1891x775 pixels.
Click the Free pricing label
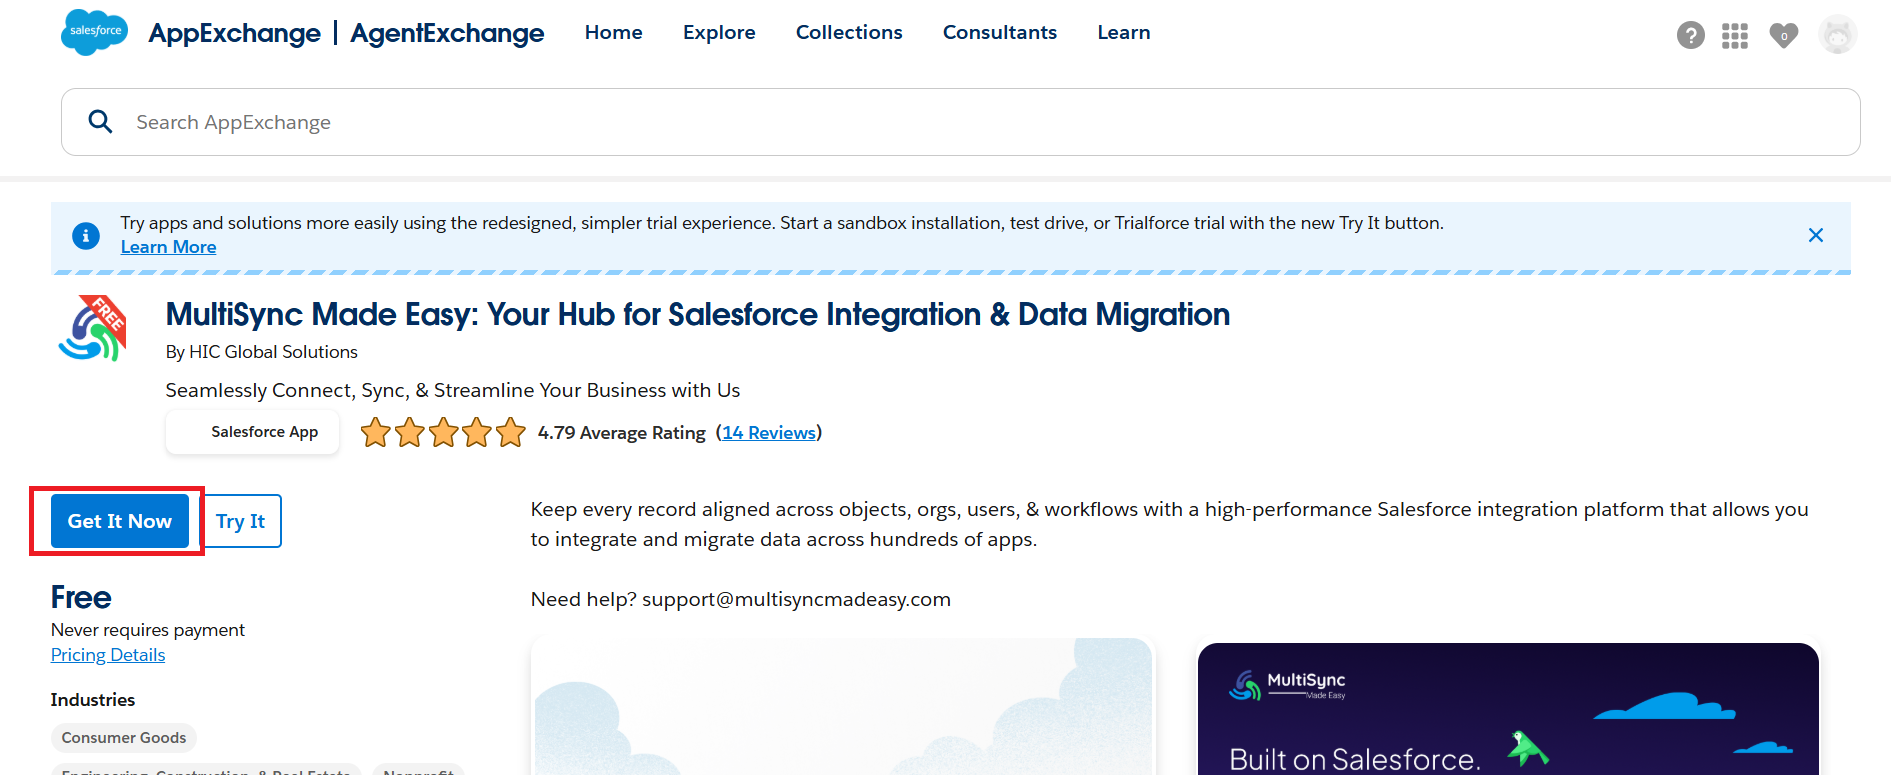pyautogui.click(x=81, y=597)
